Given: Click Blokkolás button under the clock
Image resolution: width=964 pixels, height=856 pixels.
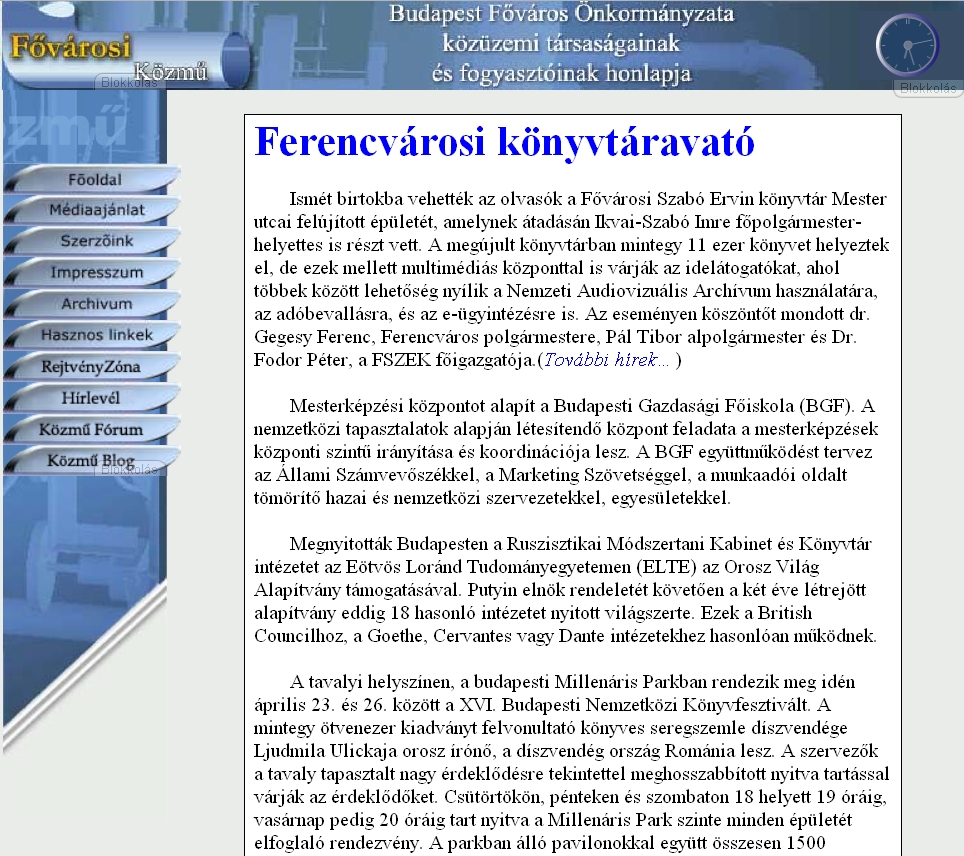Looking at the screenshot, I should coord(928,89).
